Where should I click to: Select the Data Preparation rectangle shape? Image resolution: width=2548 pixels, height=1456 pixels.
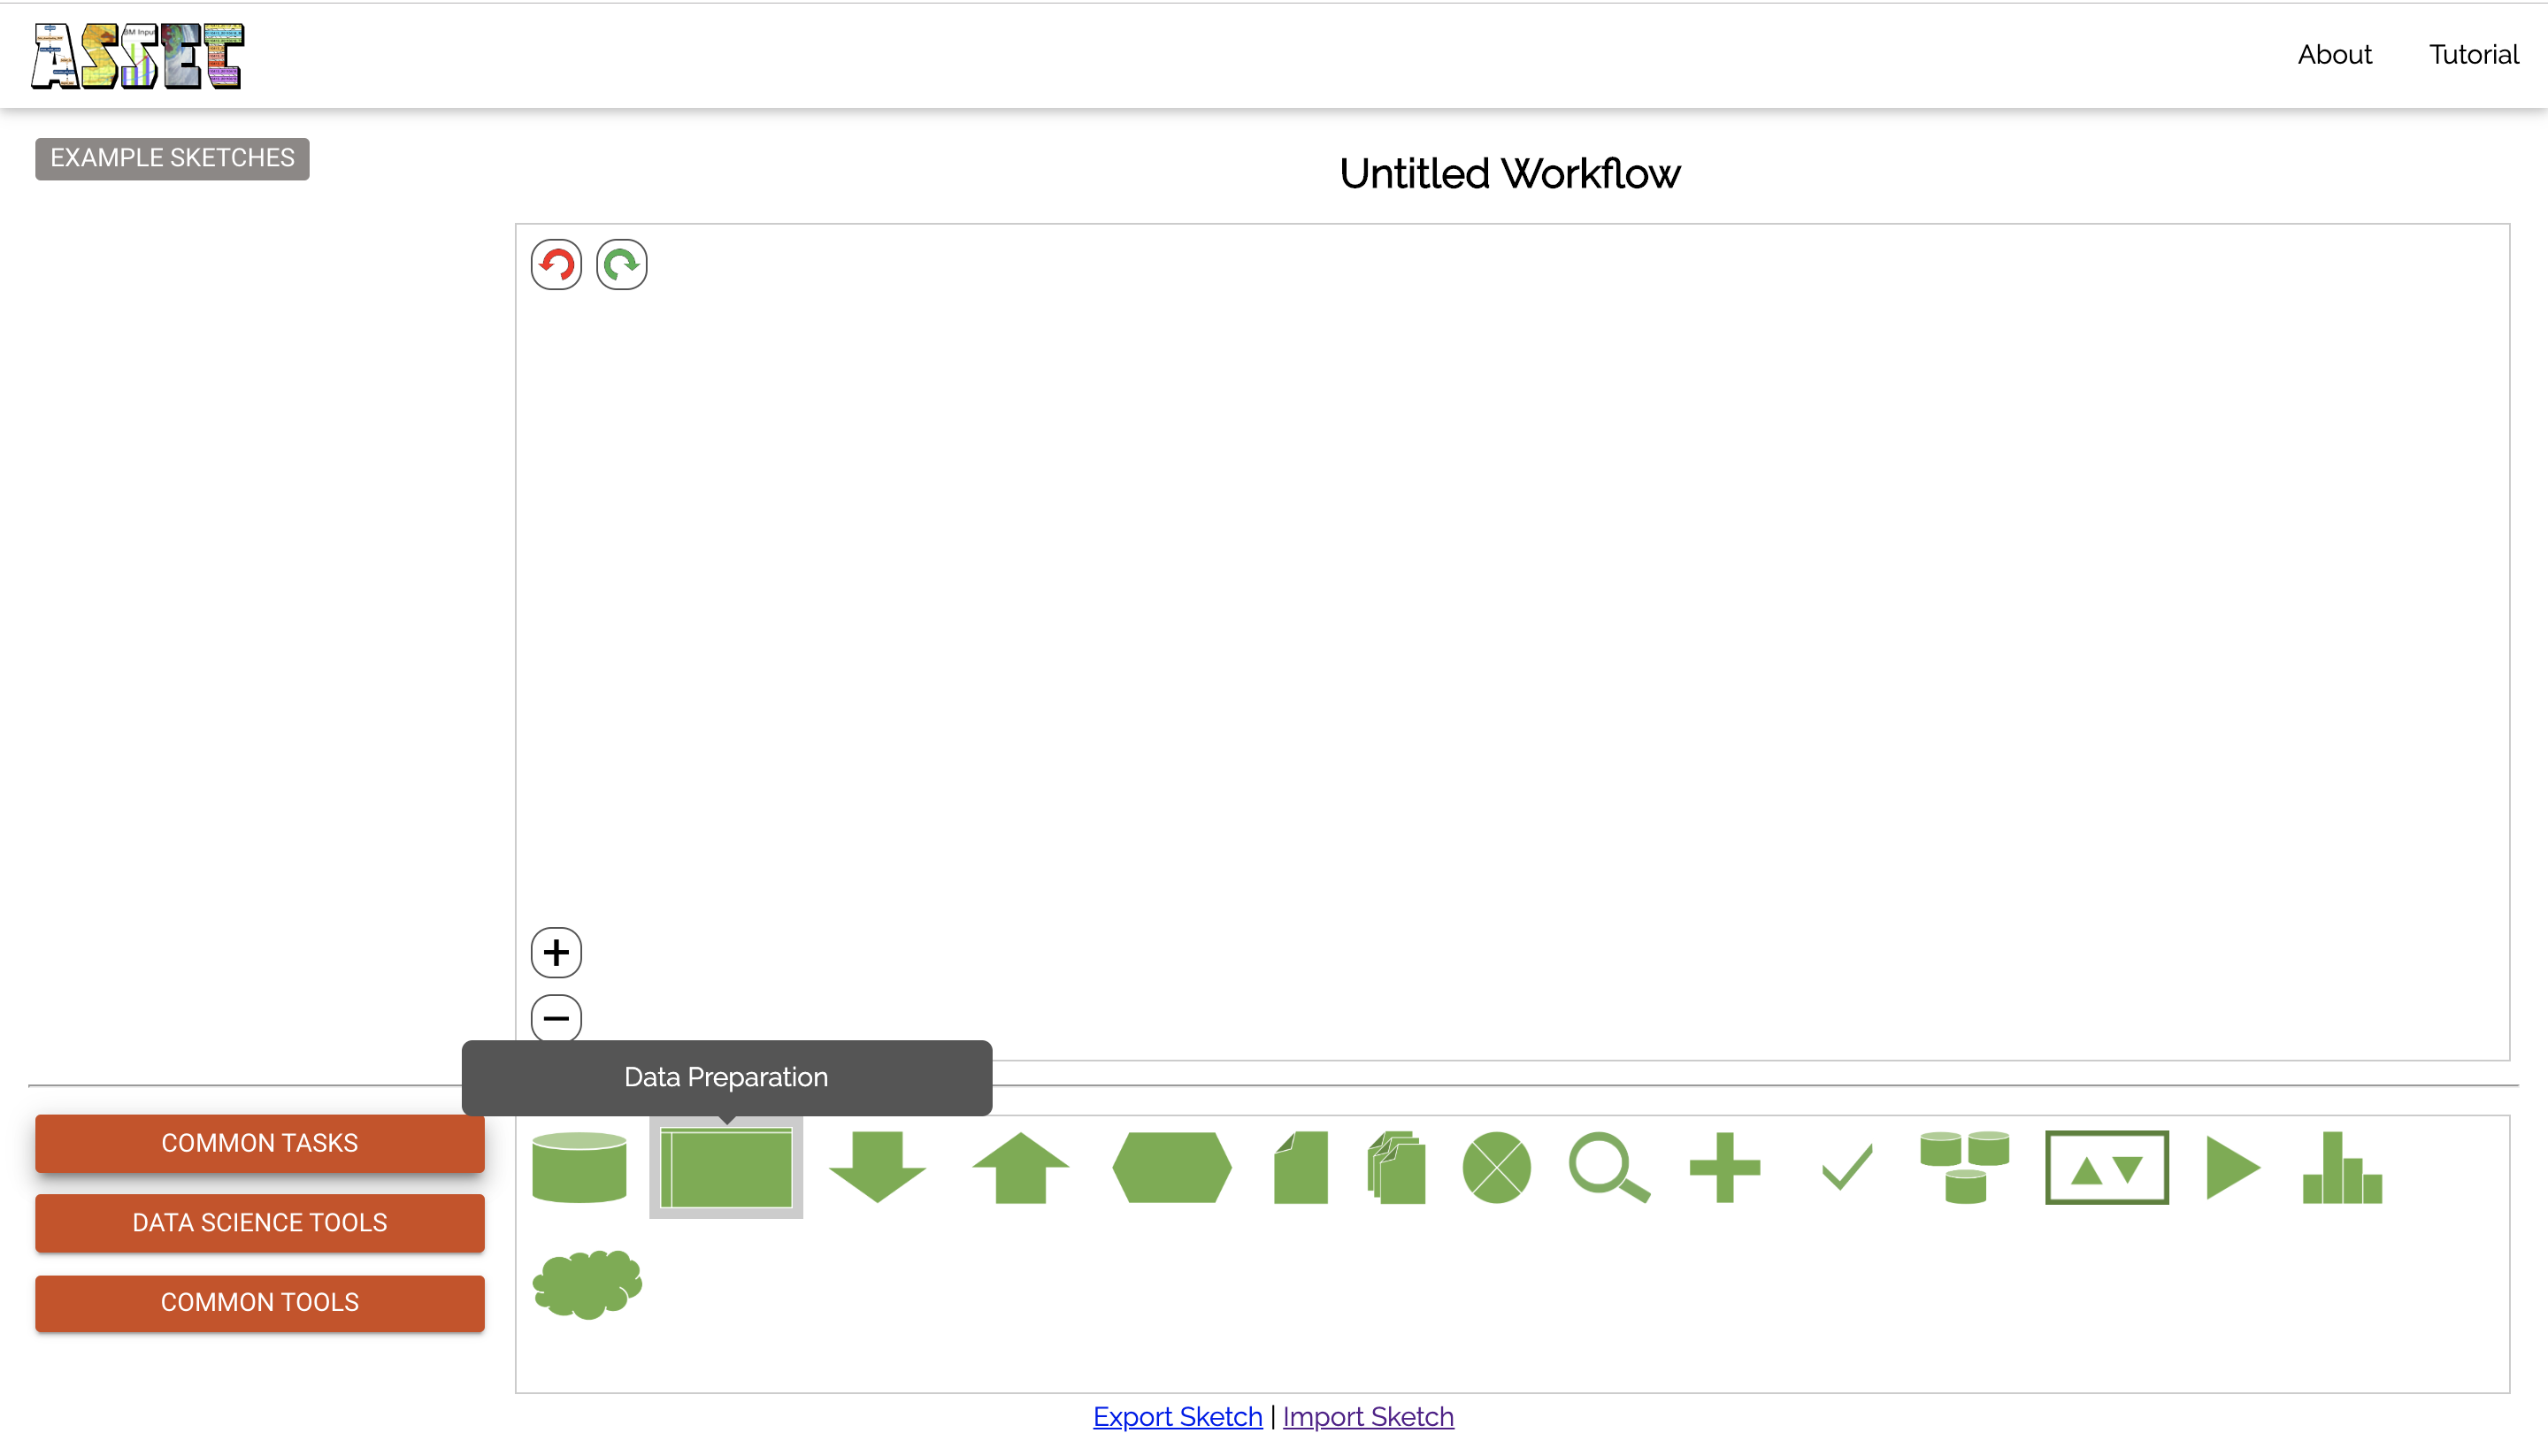coord(726,1167)
